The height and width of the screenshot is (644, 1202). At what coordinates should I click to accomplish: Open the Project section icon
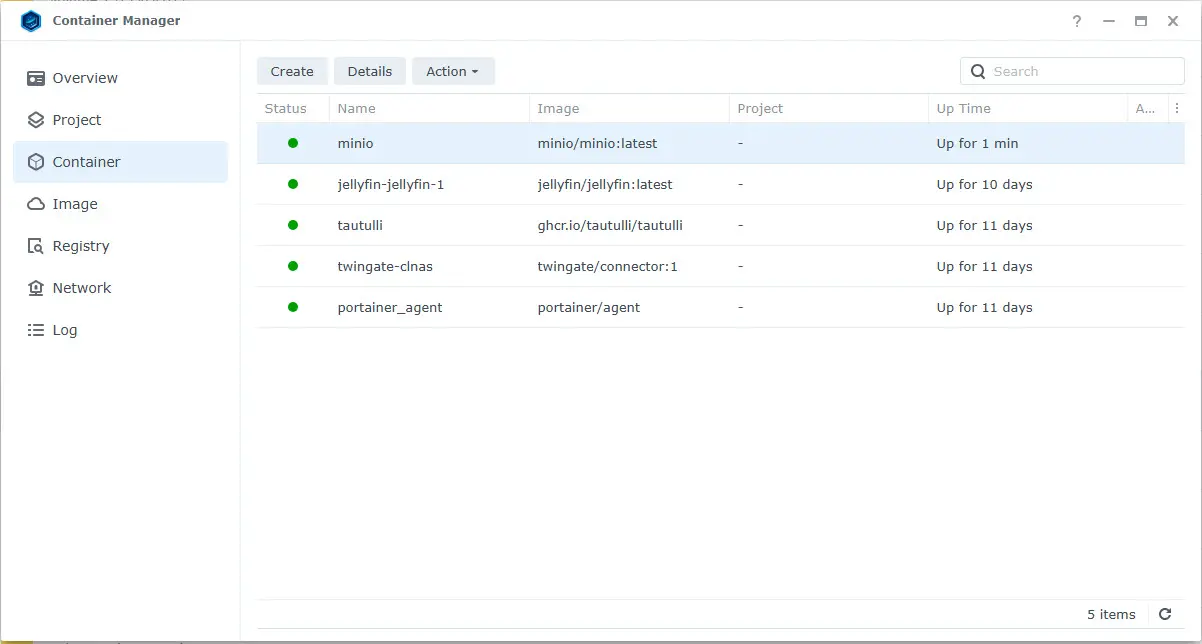[36, 120]
